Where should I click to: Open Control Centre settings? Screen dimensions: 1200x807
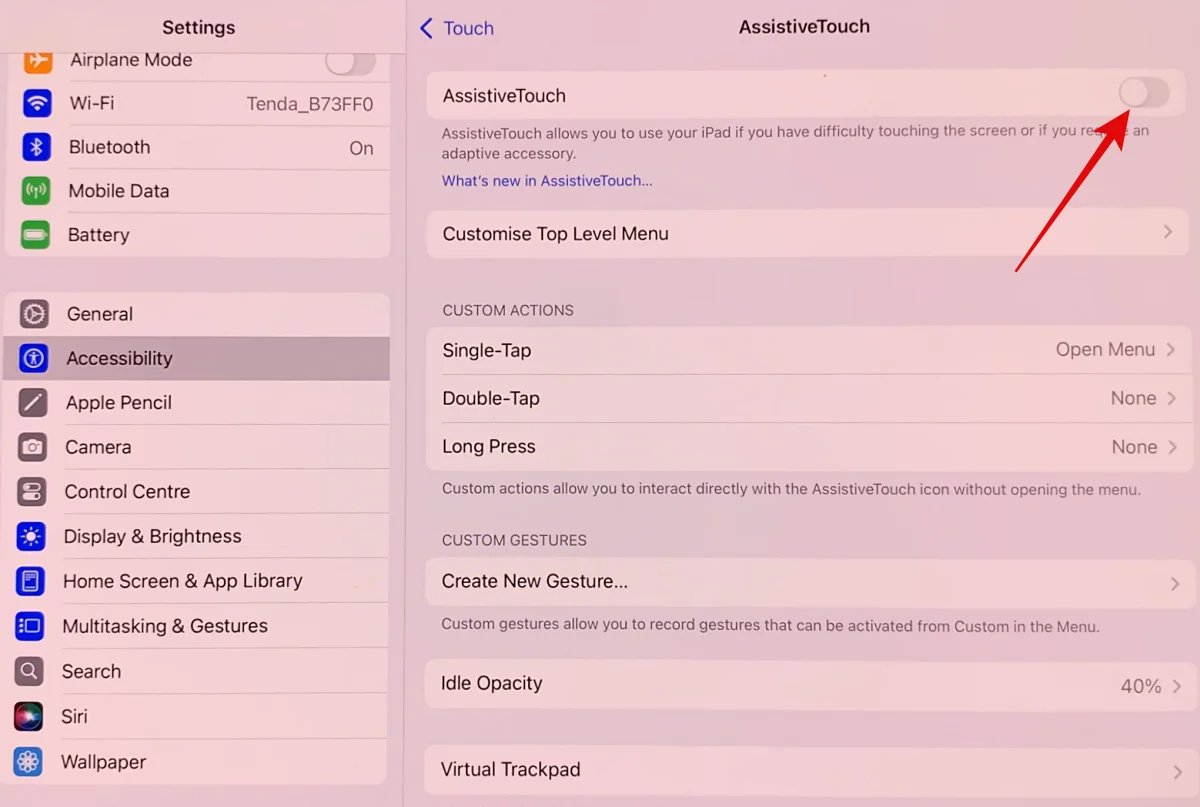[x=196, y=492]
